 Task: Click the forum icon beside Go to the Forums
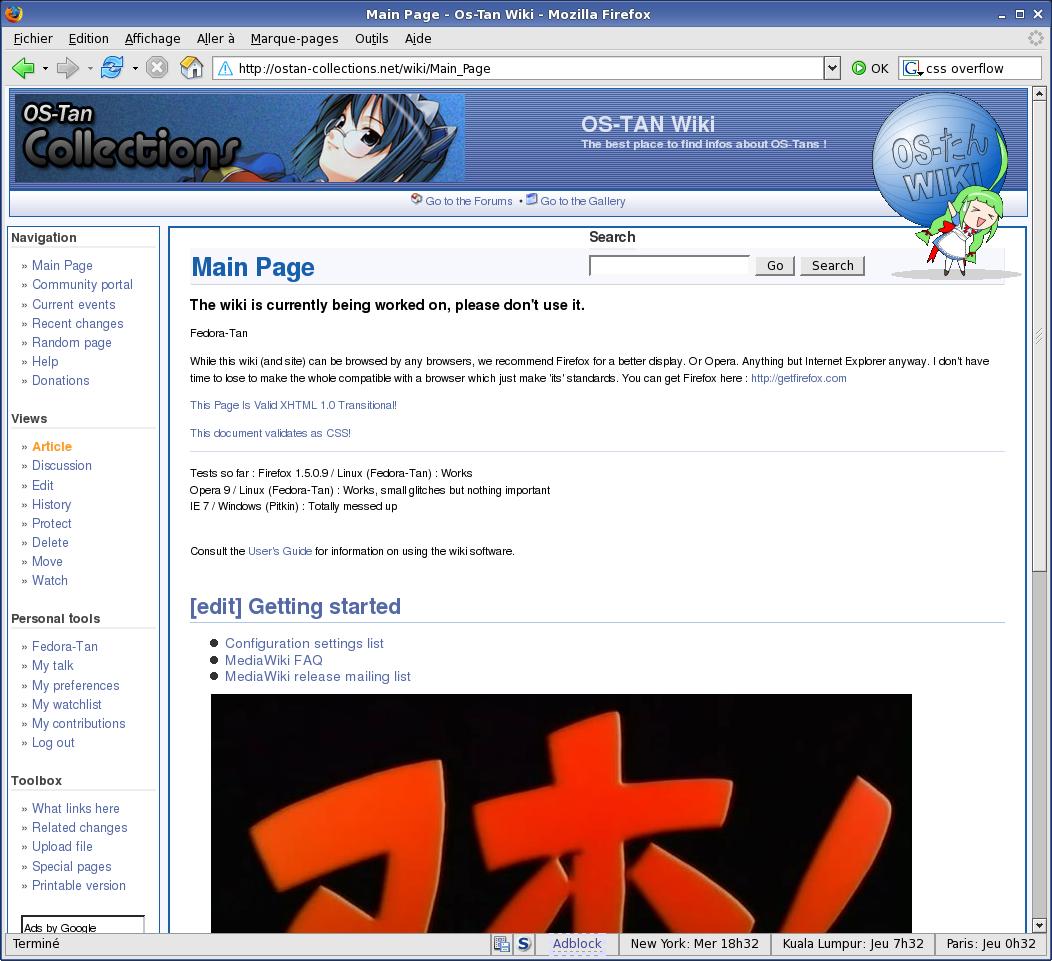click(x=417, y=199)
